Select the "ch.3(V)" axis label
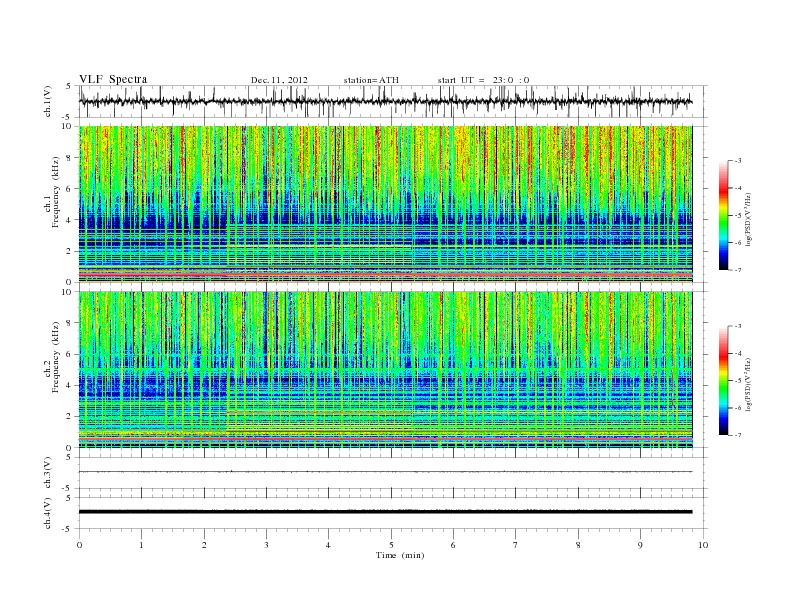This screenshot has height=612, width=792. coord(48,473)
